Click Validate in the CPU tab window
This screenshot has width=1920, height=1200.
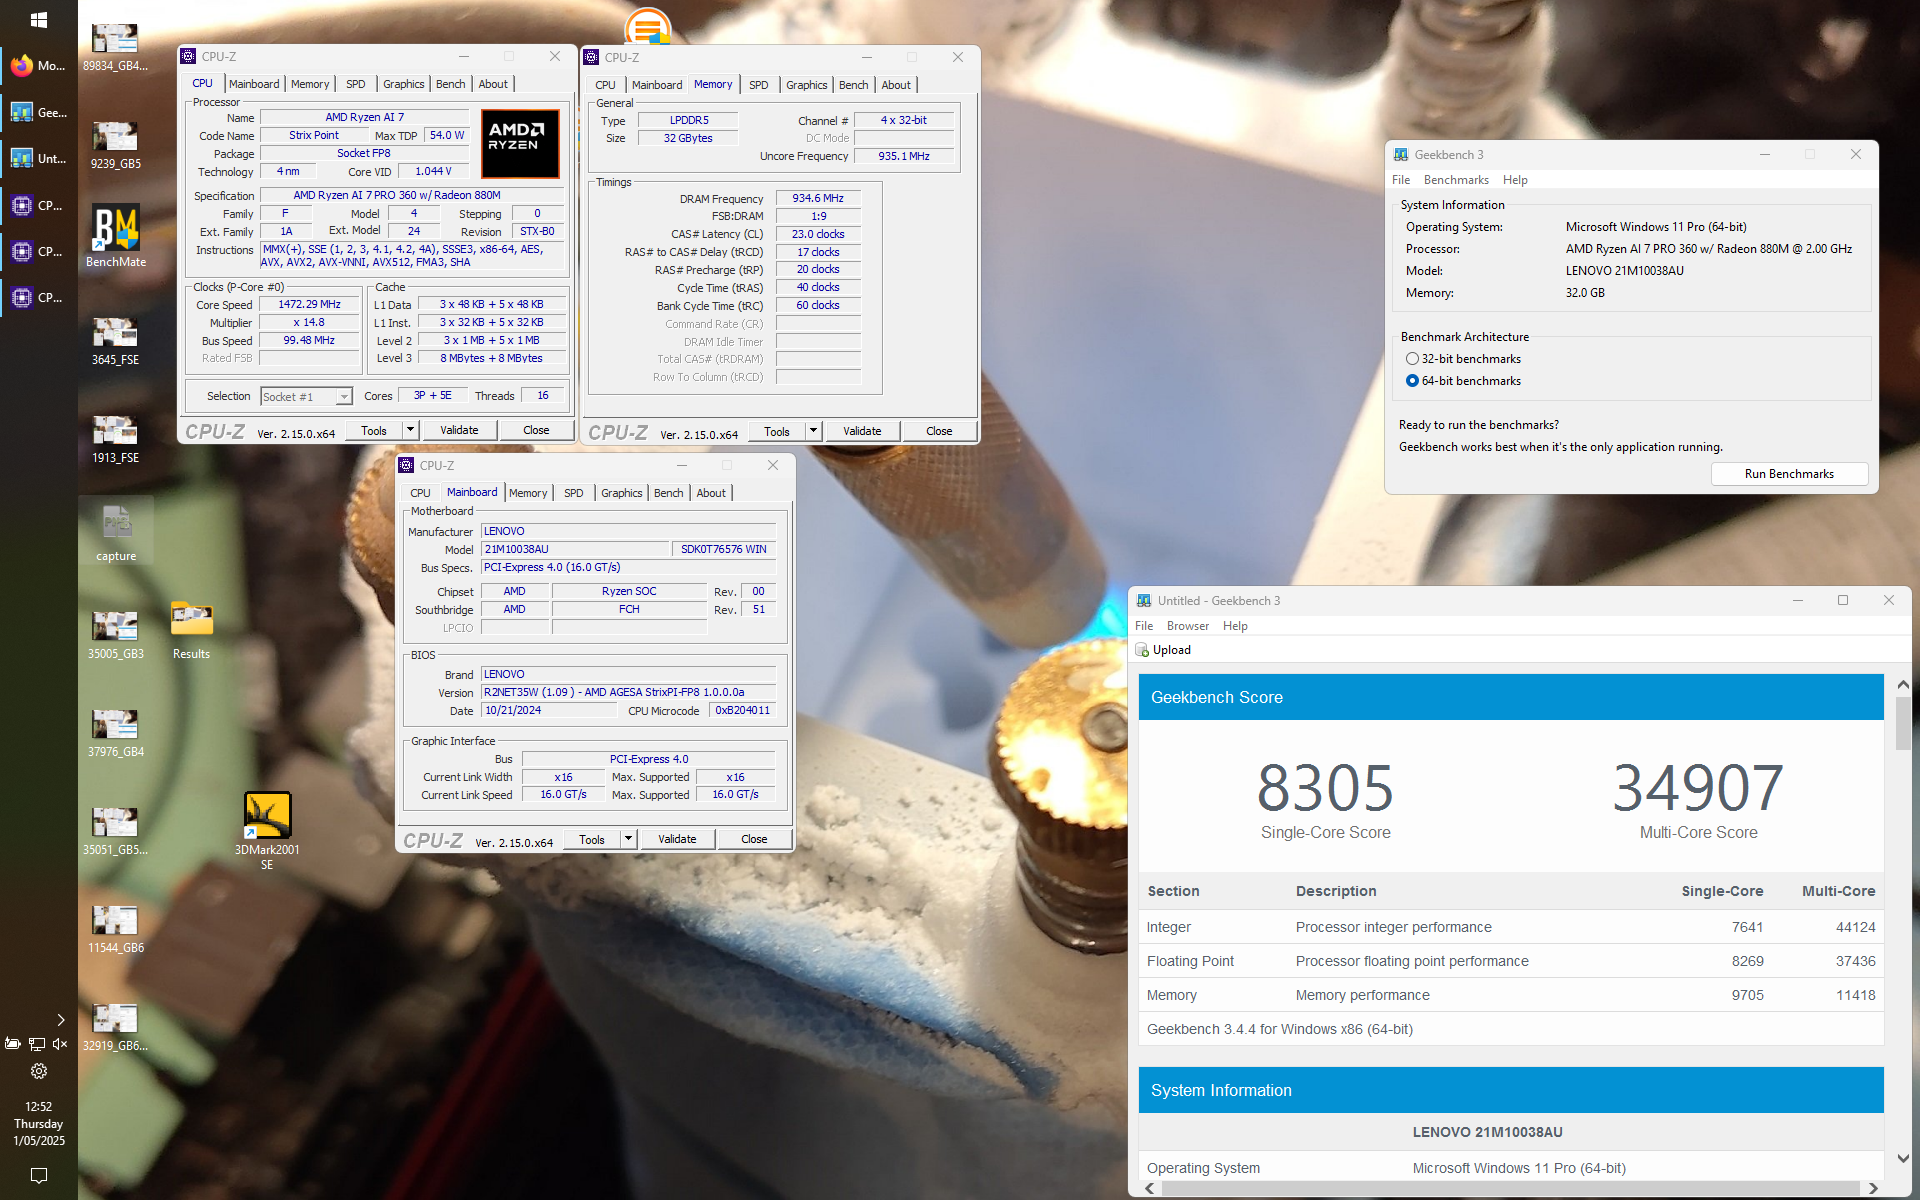point(459,430)
